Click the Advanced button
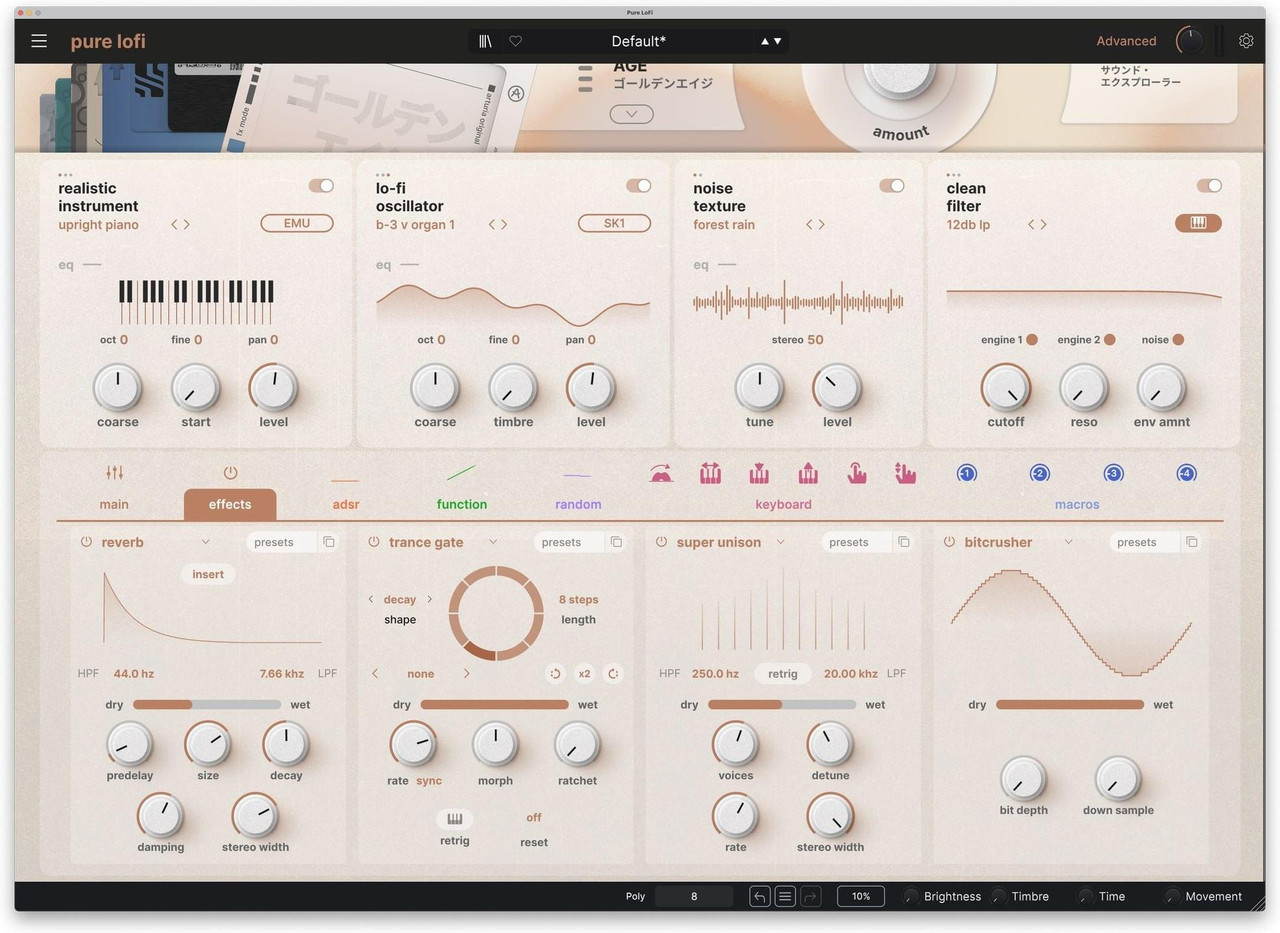 point(1126,41)
